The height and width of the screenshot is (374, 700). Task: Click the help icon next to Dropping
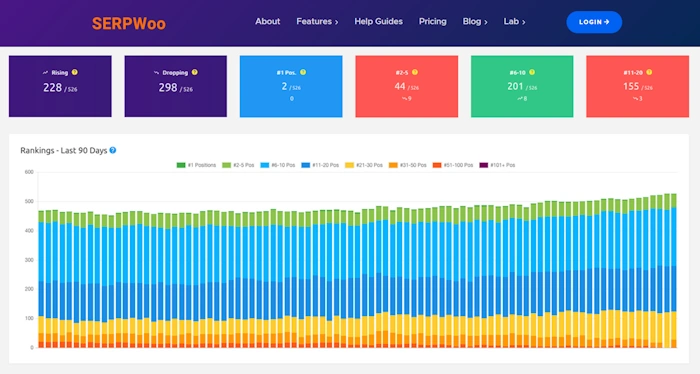[x=195, y=72]
